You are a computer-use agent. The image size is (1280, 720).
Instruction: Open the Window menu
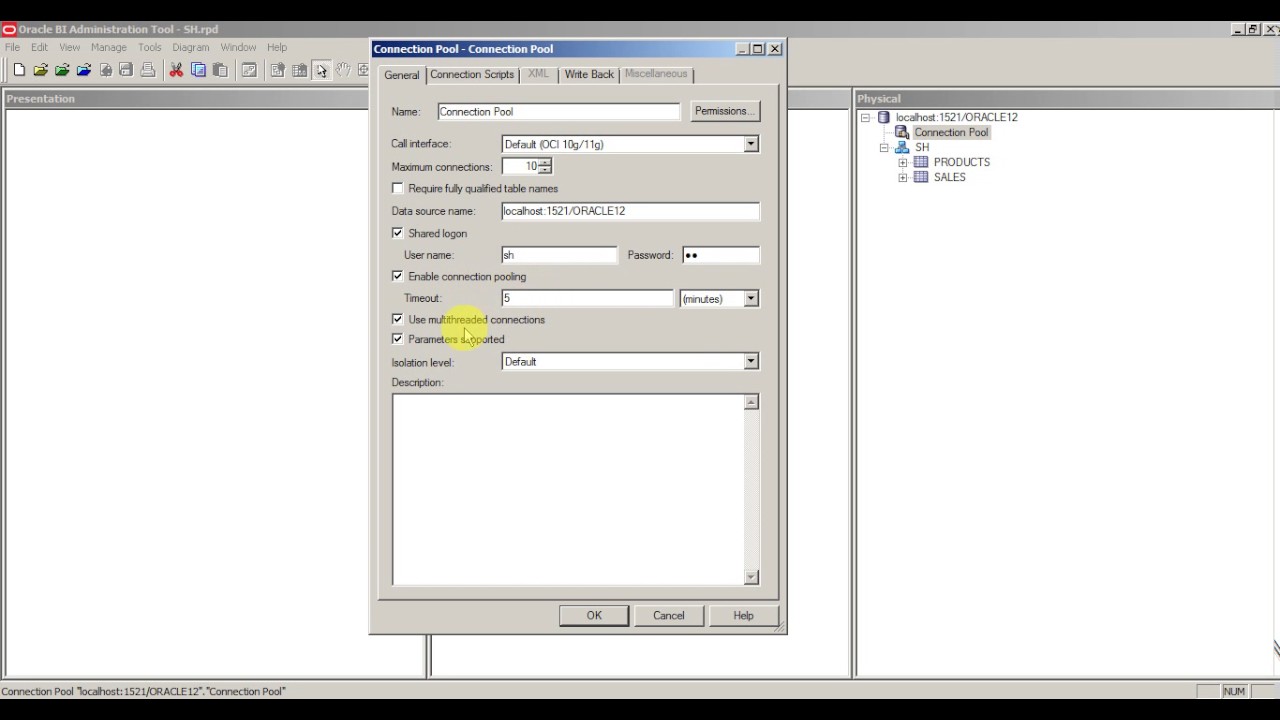point(238,47)
